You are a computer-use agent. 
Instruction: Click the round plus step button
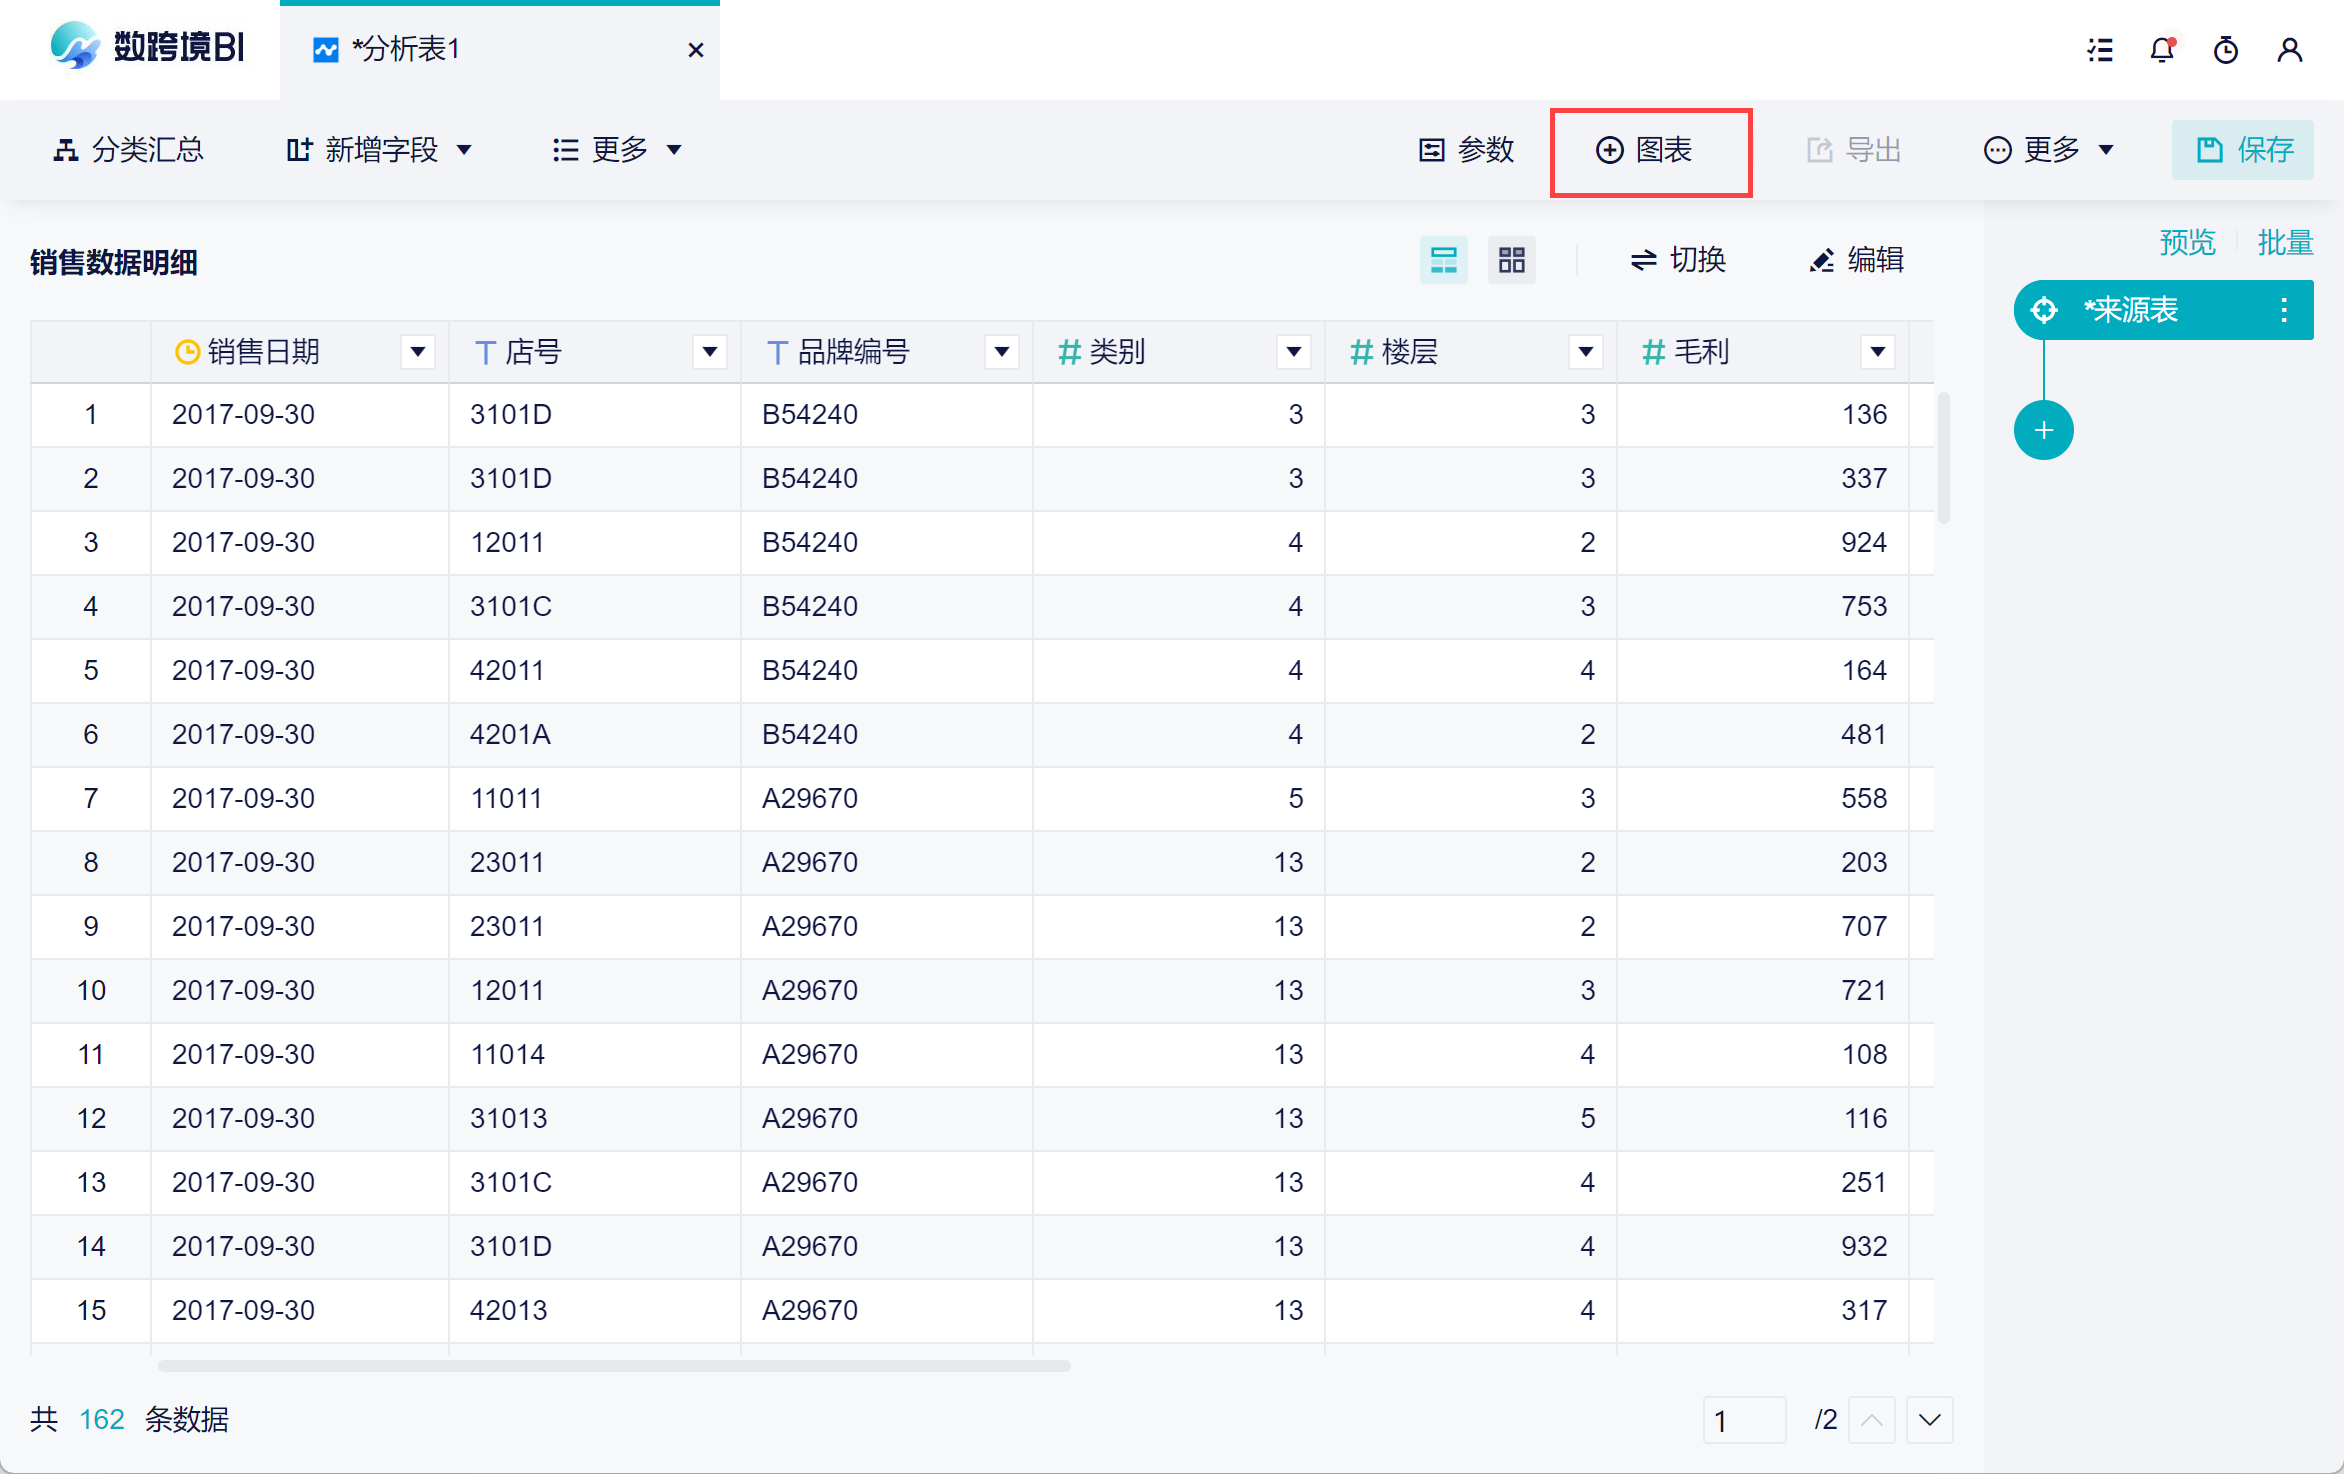coord(2043,430)
